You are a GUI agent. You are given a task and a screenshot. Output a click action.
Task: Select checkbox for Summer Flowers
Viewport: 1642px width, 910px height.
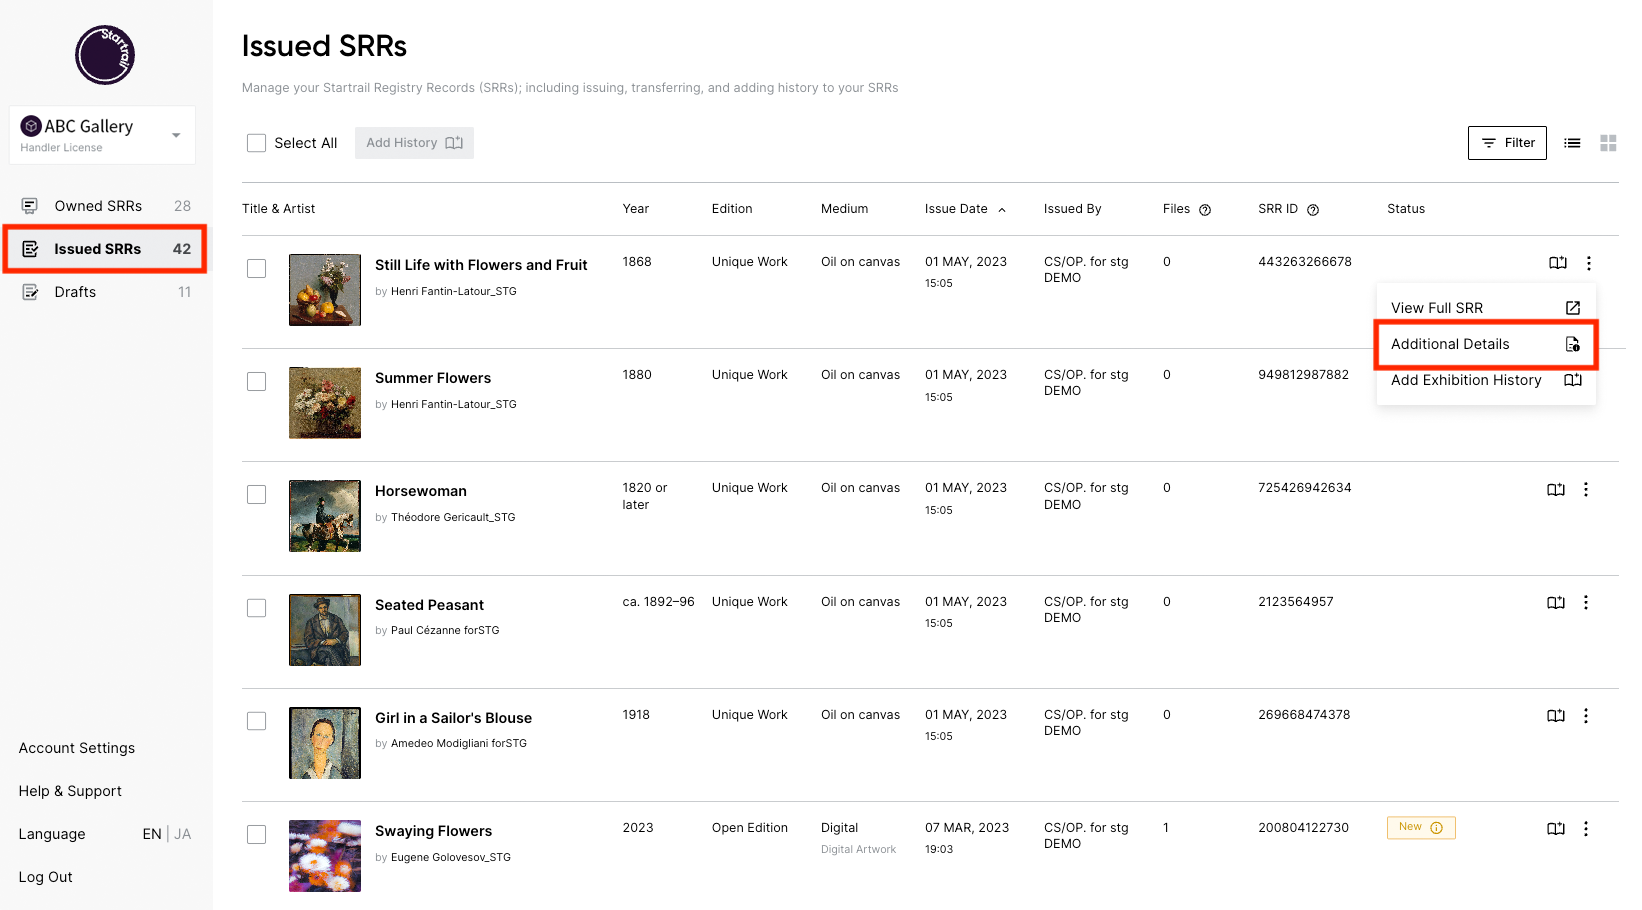(x=257, y=382)
